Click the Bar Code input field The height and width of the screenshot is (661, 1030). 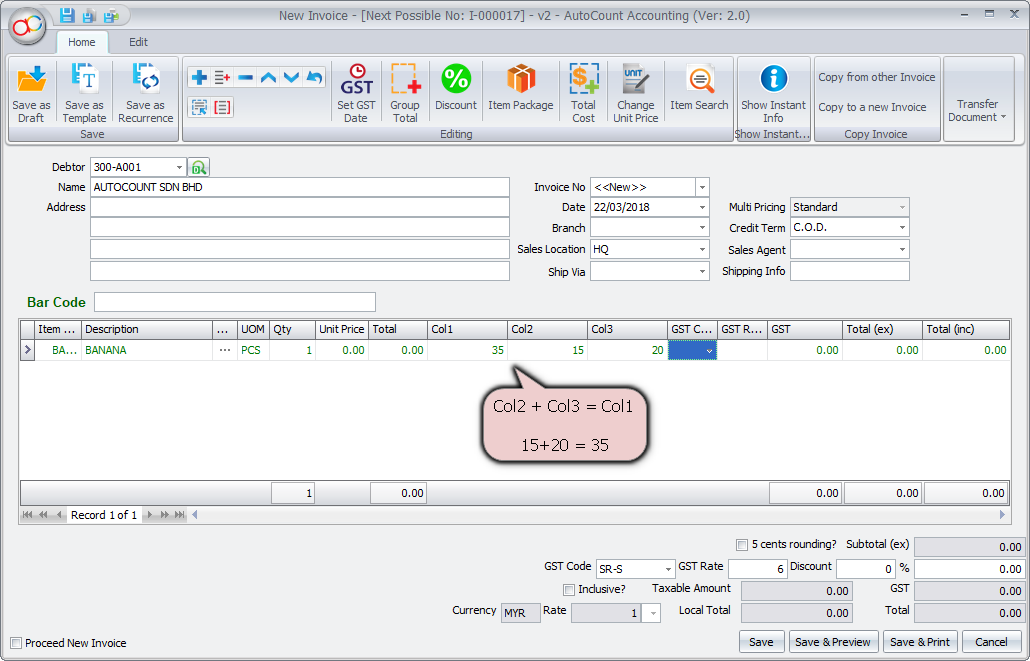(235, 302)
